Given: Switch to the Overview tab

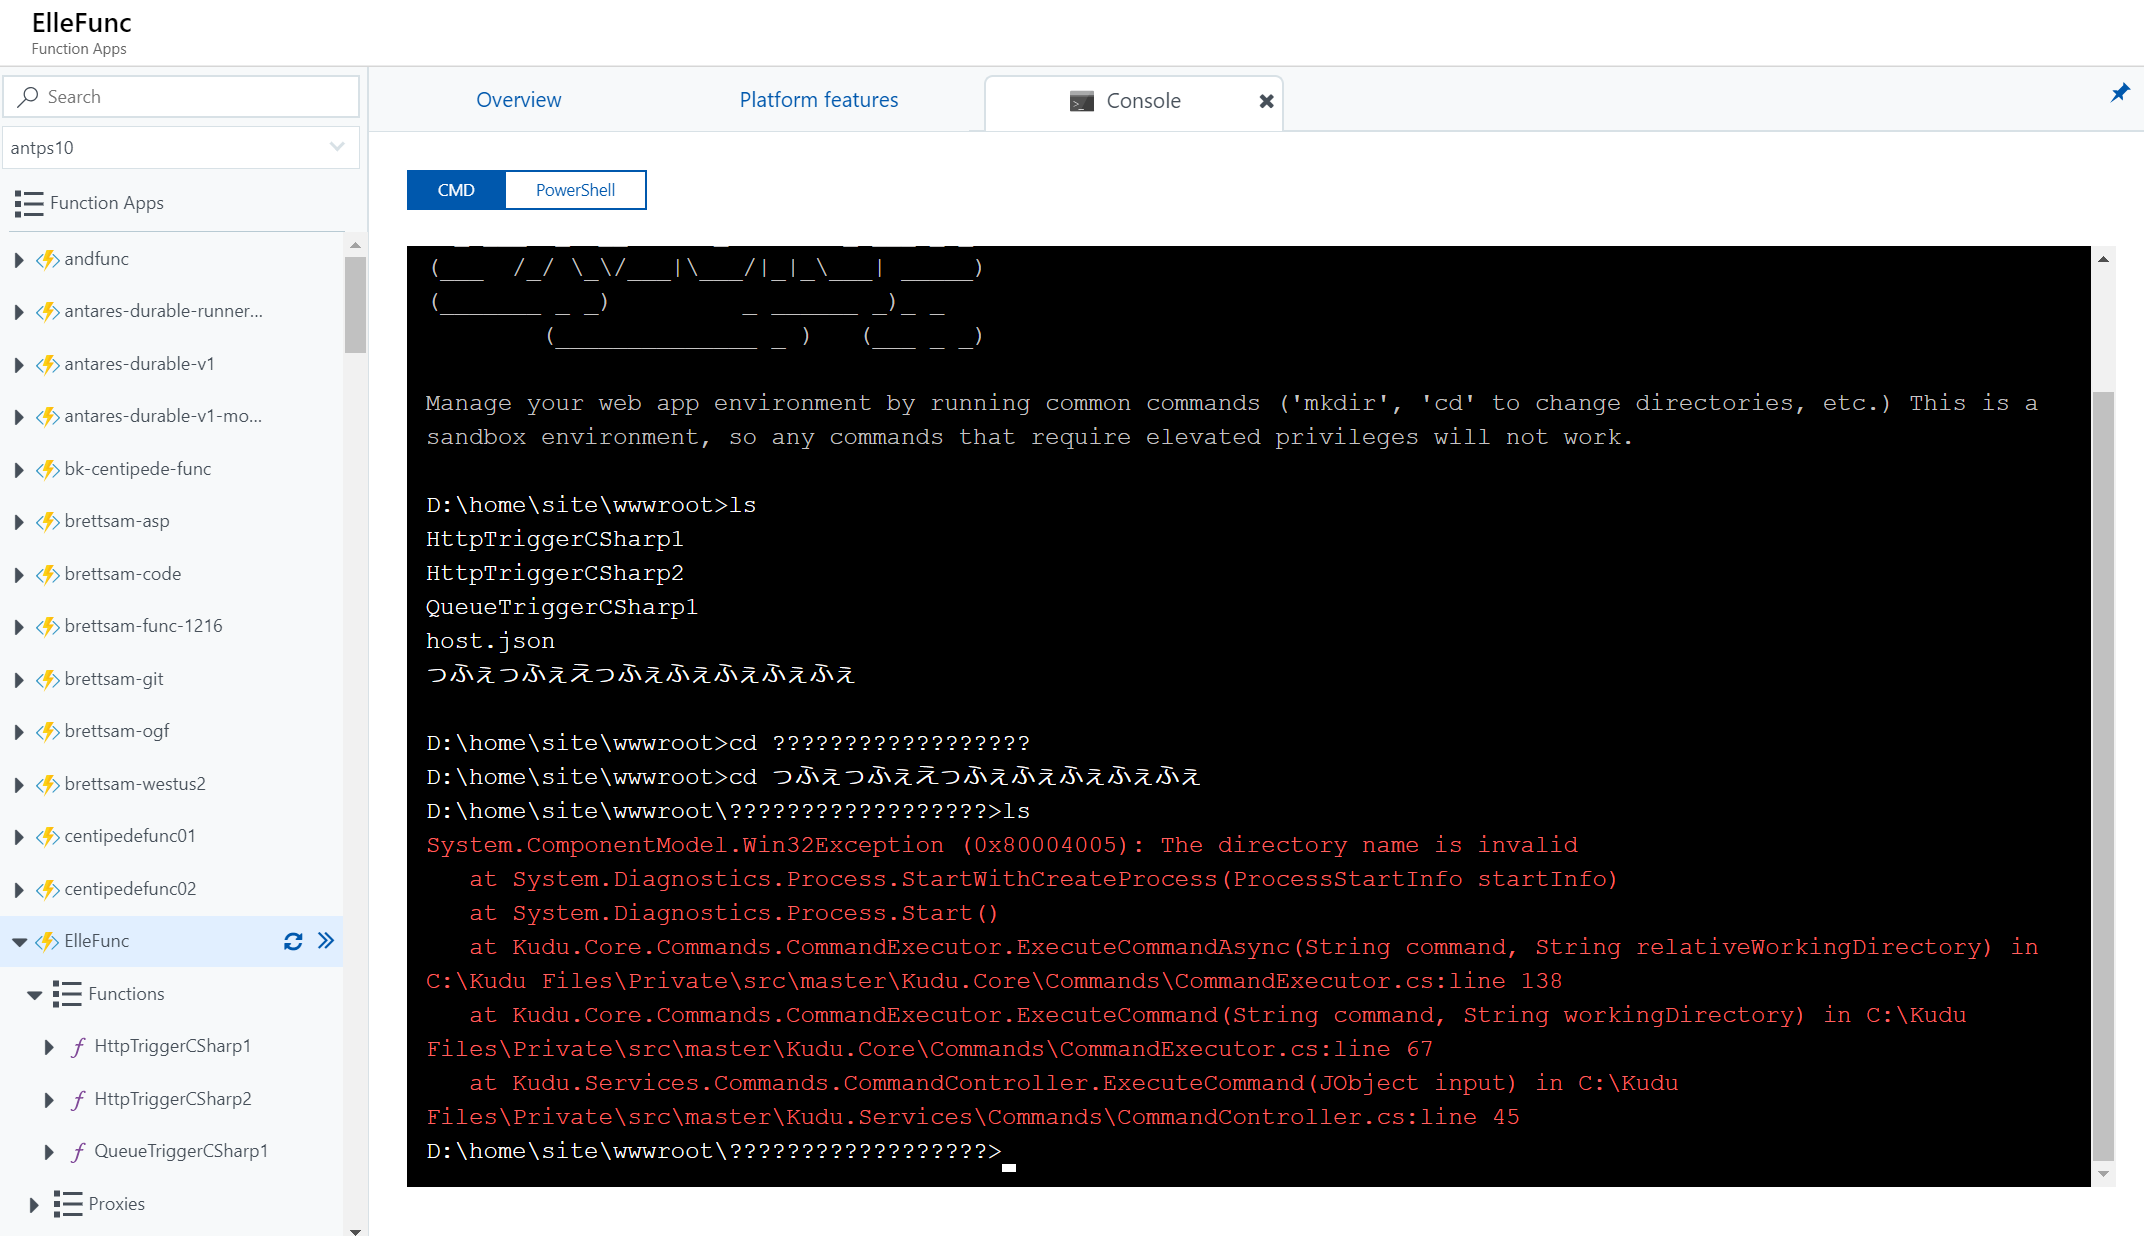Looking at the screenshot, I should [x=518, y=99].
